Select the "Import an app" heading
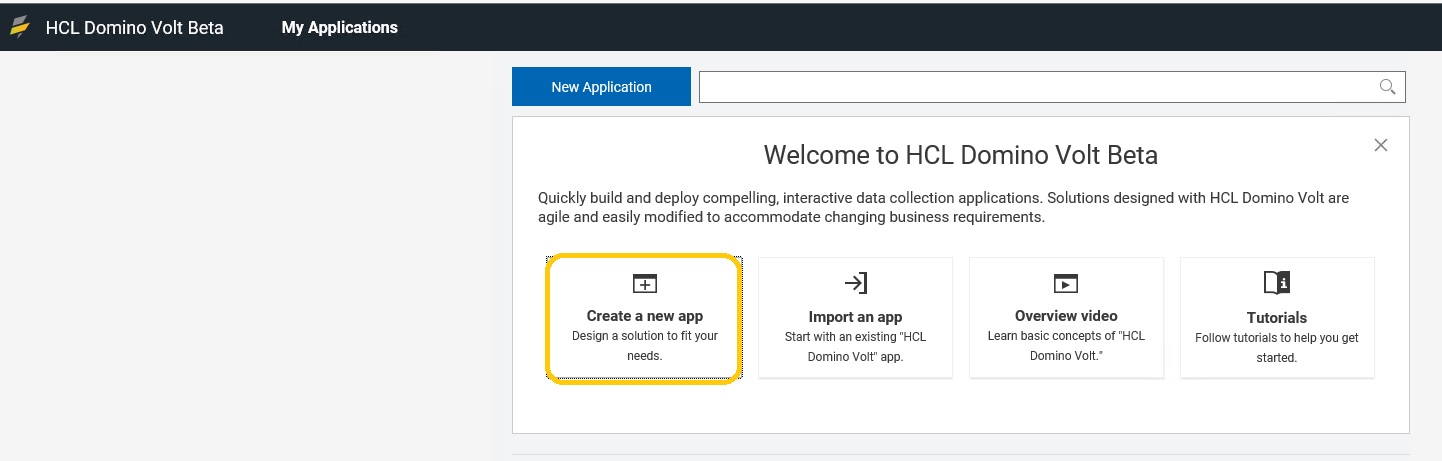This screenshot has width=1442, height=461. (x=855, y=317)
